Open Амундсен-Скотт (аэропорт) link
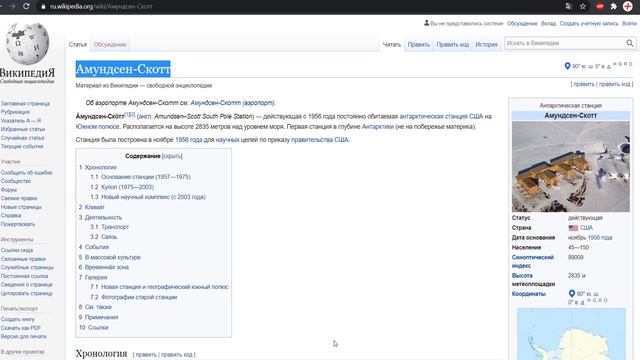Image resolution: width=640 pixels, height=360 pixels. click(232, 103)
